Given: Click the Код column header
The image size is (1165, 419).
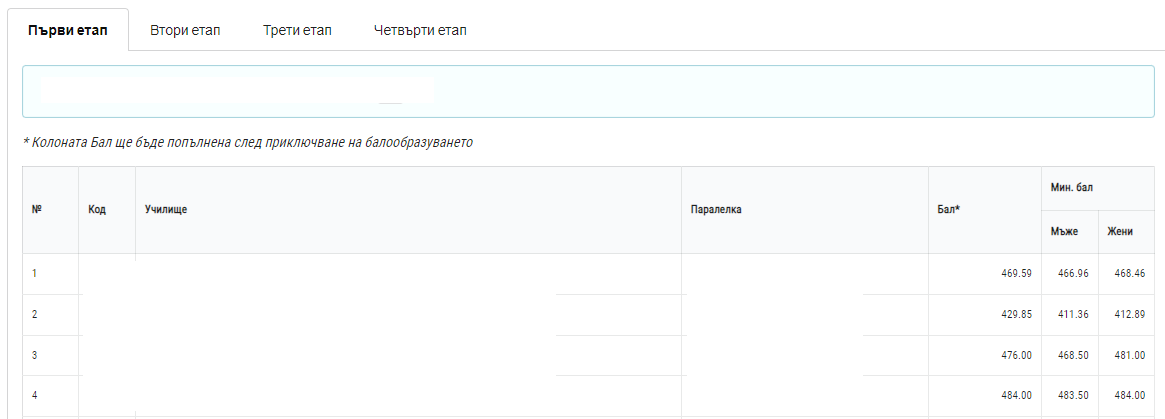Looking at the screenshot, I should [97, 210].
